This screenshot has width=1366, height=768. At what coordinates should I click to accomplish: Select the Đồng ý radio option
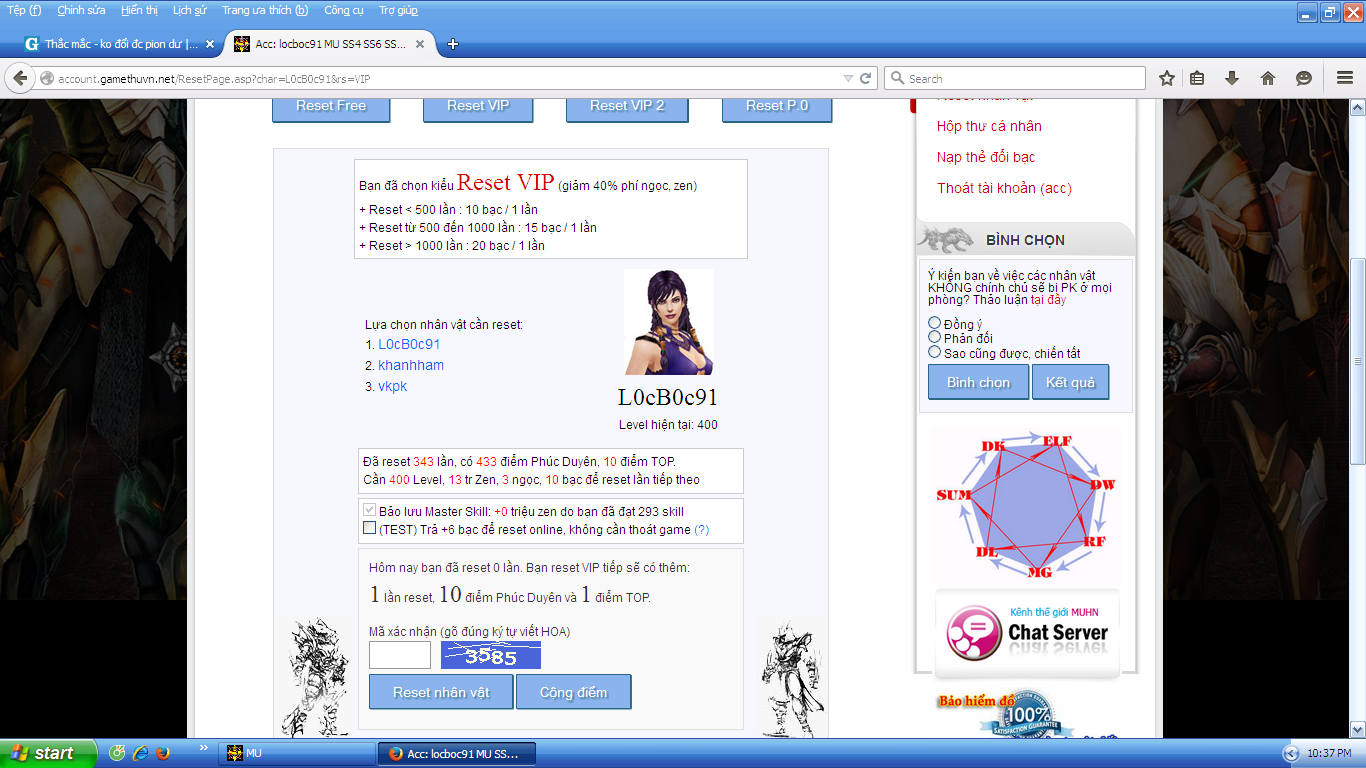(935, 323)
